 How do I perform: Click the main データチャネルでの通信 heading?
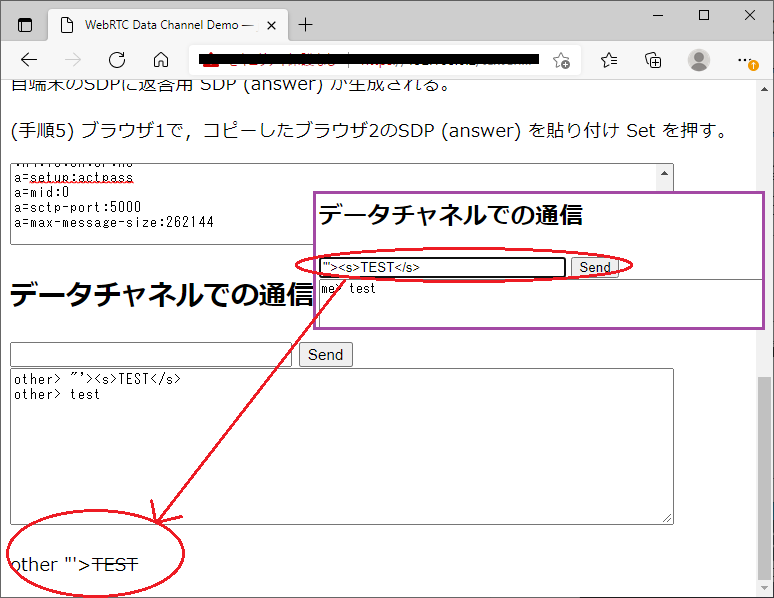161,295
